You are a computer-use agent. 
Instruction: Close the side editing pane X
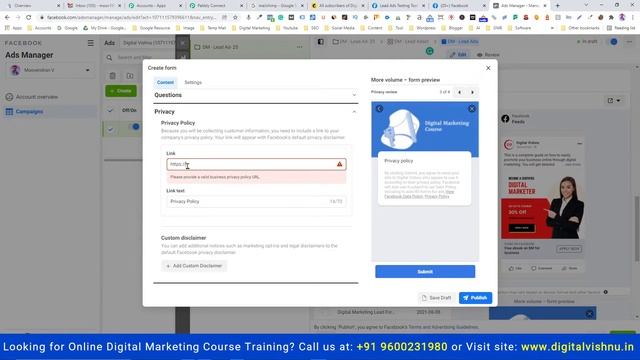183,42
